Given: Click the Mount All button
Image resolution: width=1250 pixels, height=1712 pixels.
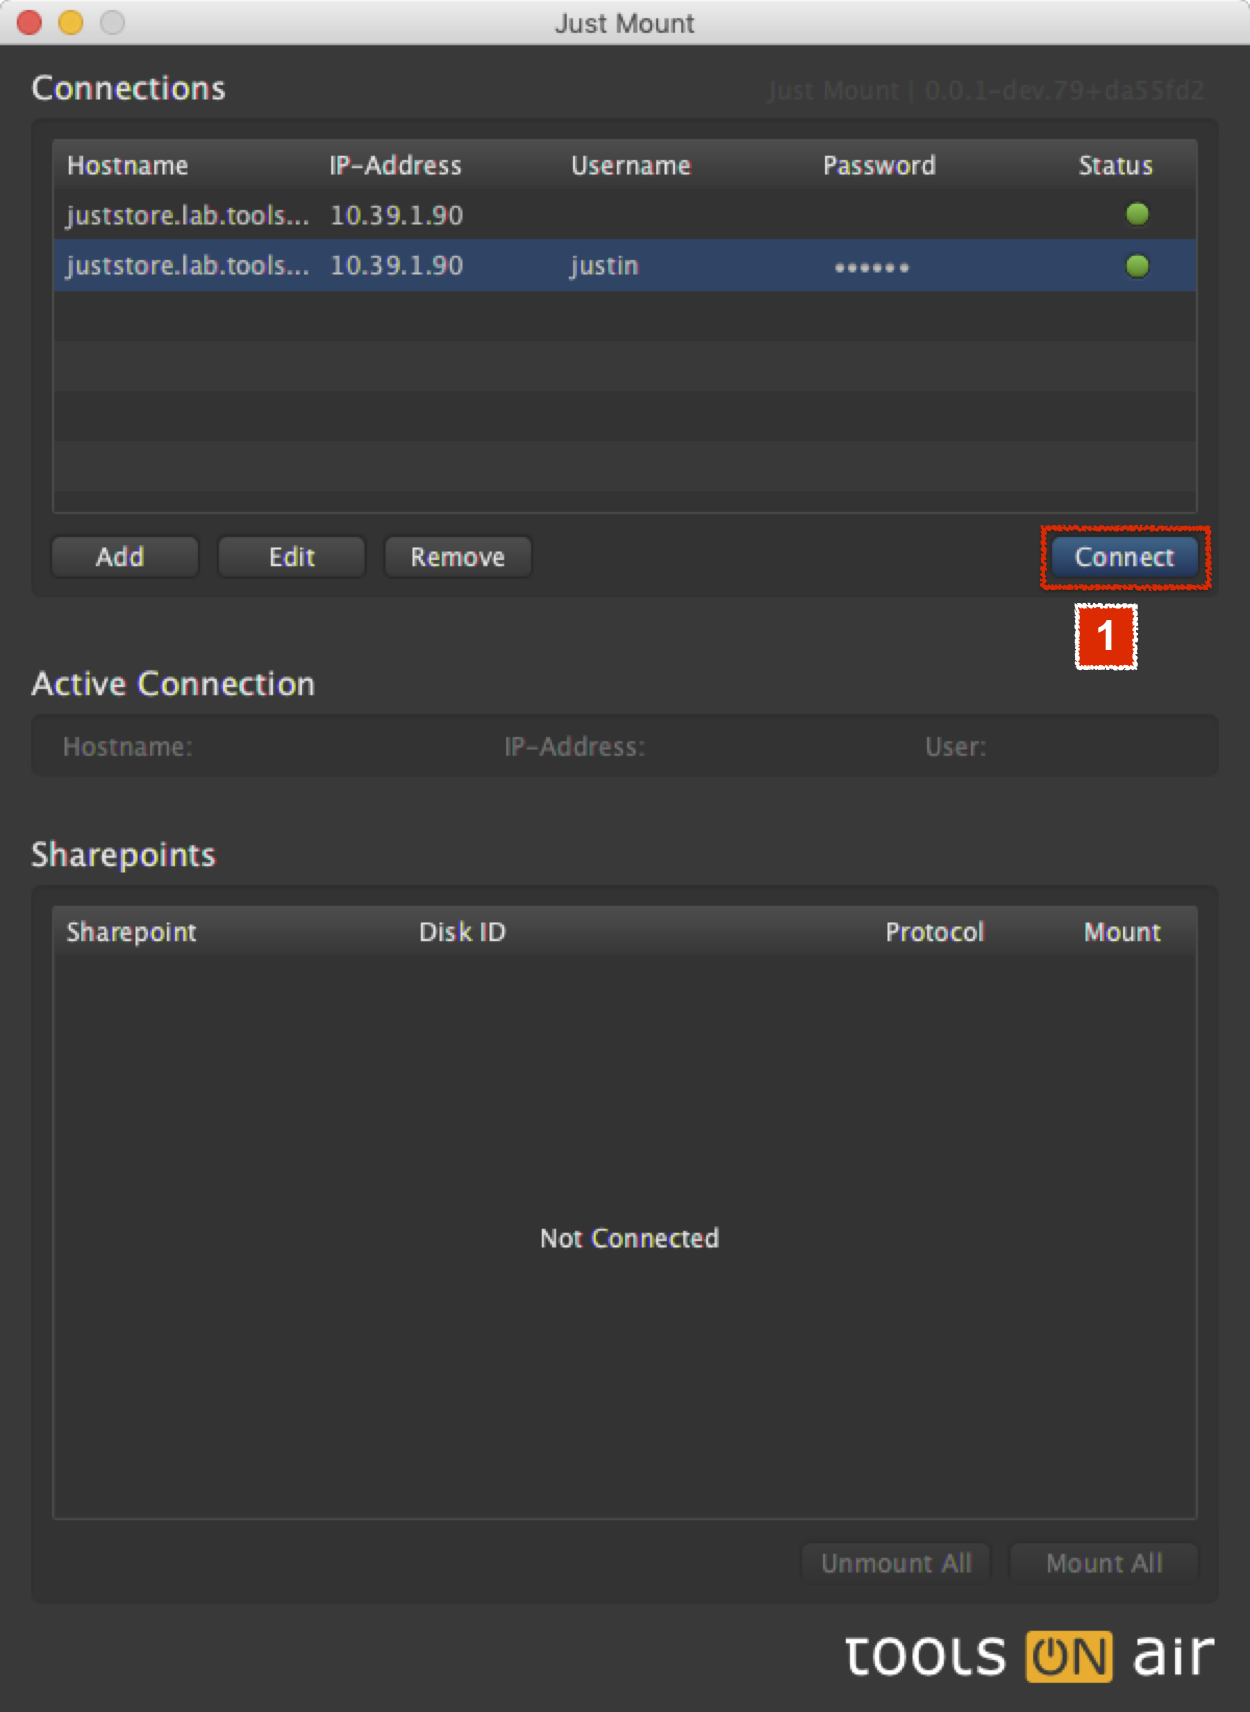Looking at the screenshot, I should tap(1104, 1563).
